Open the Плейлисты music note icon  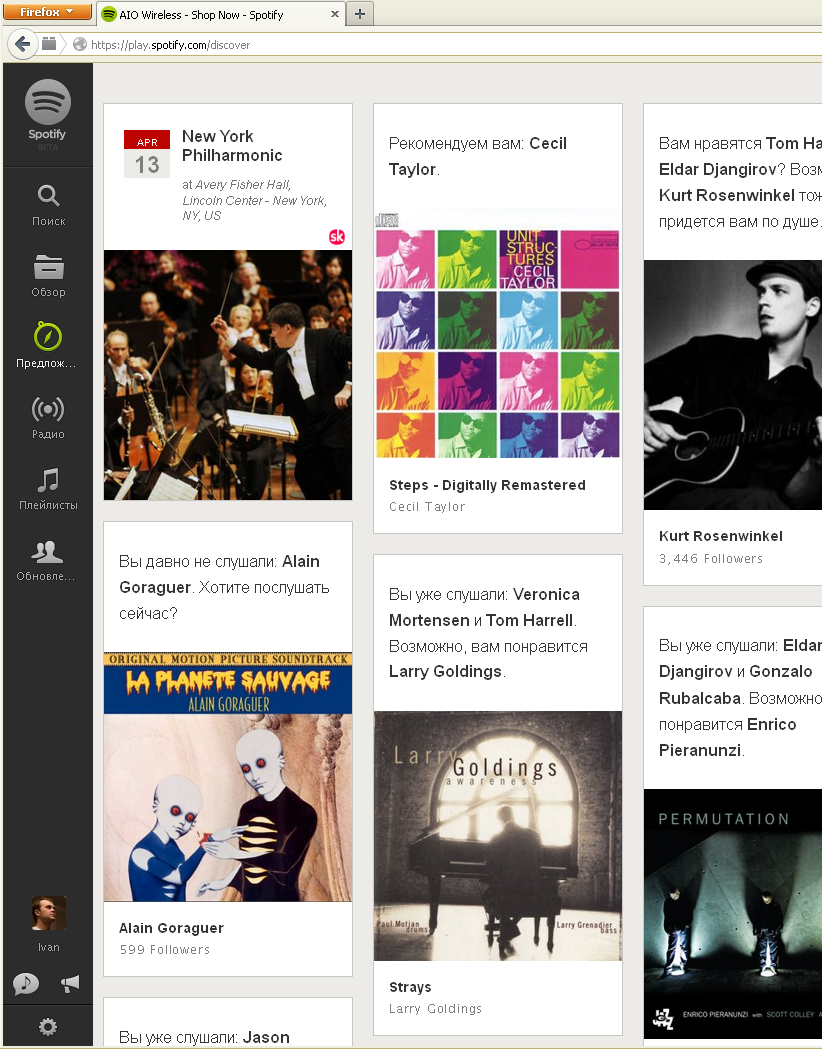click(48, 480)
